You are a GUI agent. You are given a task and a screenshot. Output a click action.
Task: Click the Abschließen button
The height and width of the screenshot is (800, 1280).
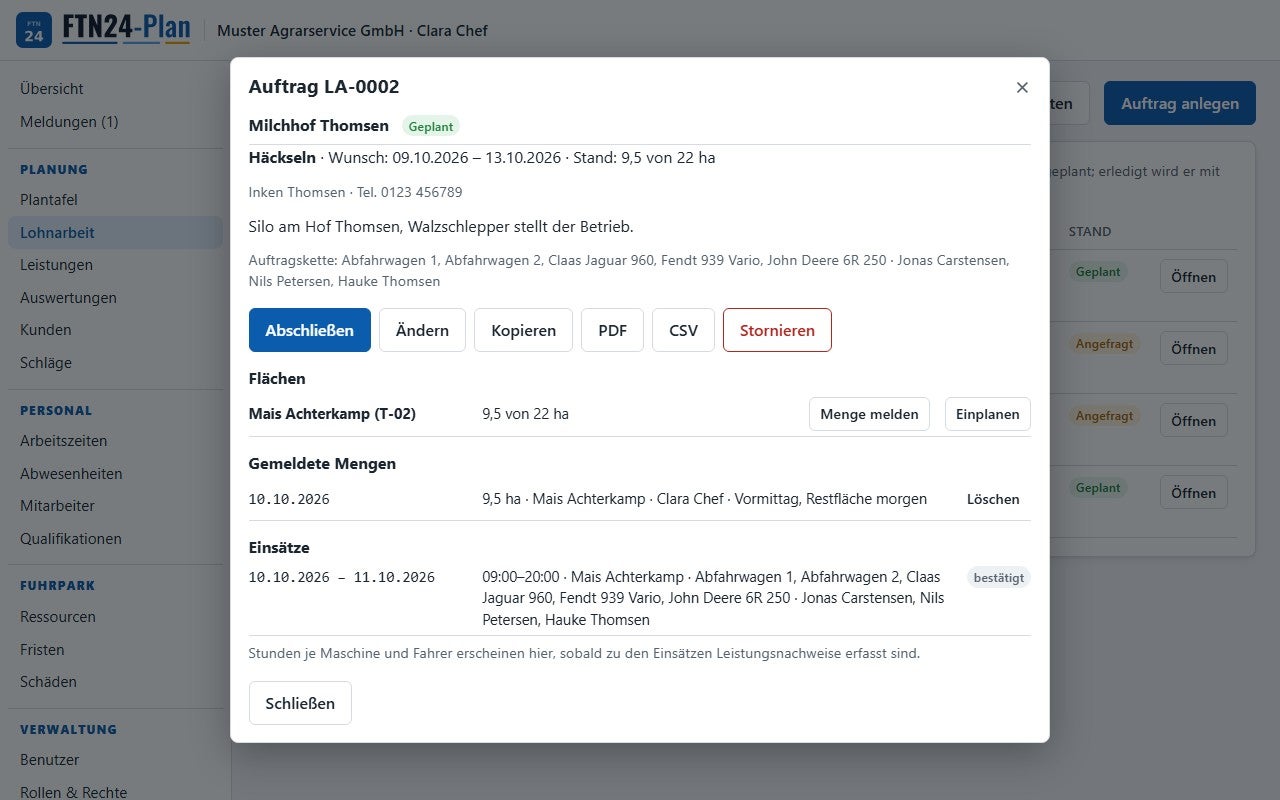click(x=310, y=330)
